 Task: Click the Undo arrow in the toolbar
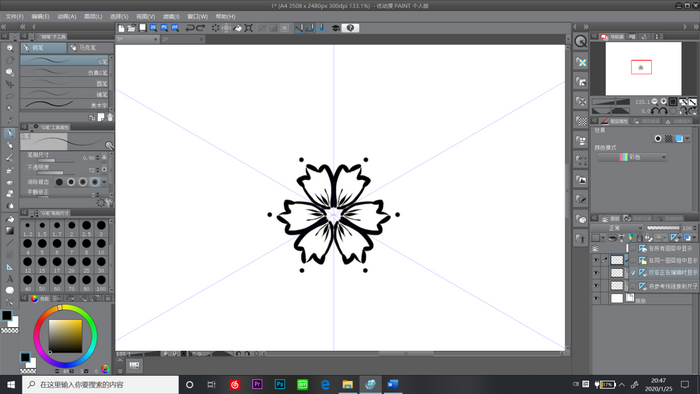(190, 28)
